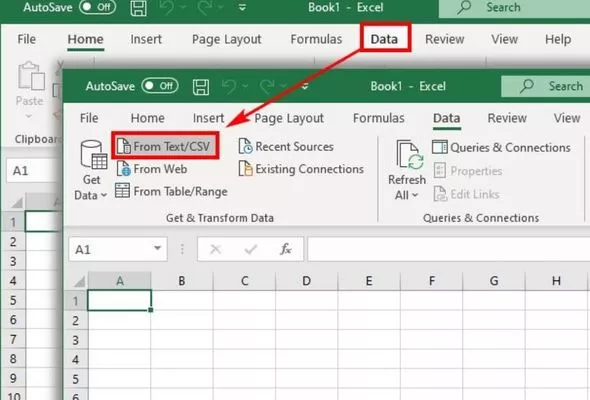Image resolution: width=590 pixels, height=400 pixels.
Task: Open Existing Connections
Action: click(301, 169)
